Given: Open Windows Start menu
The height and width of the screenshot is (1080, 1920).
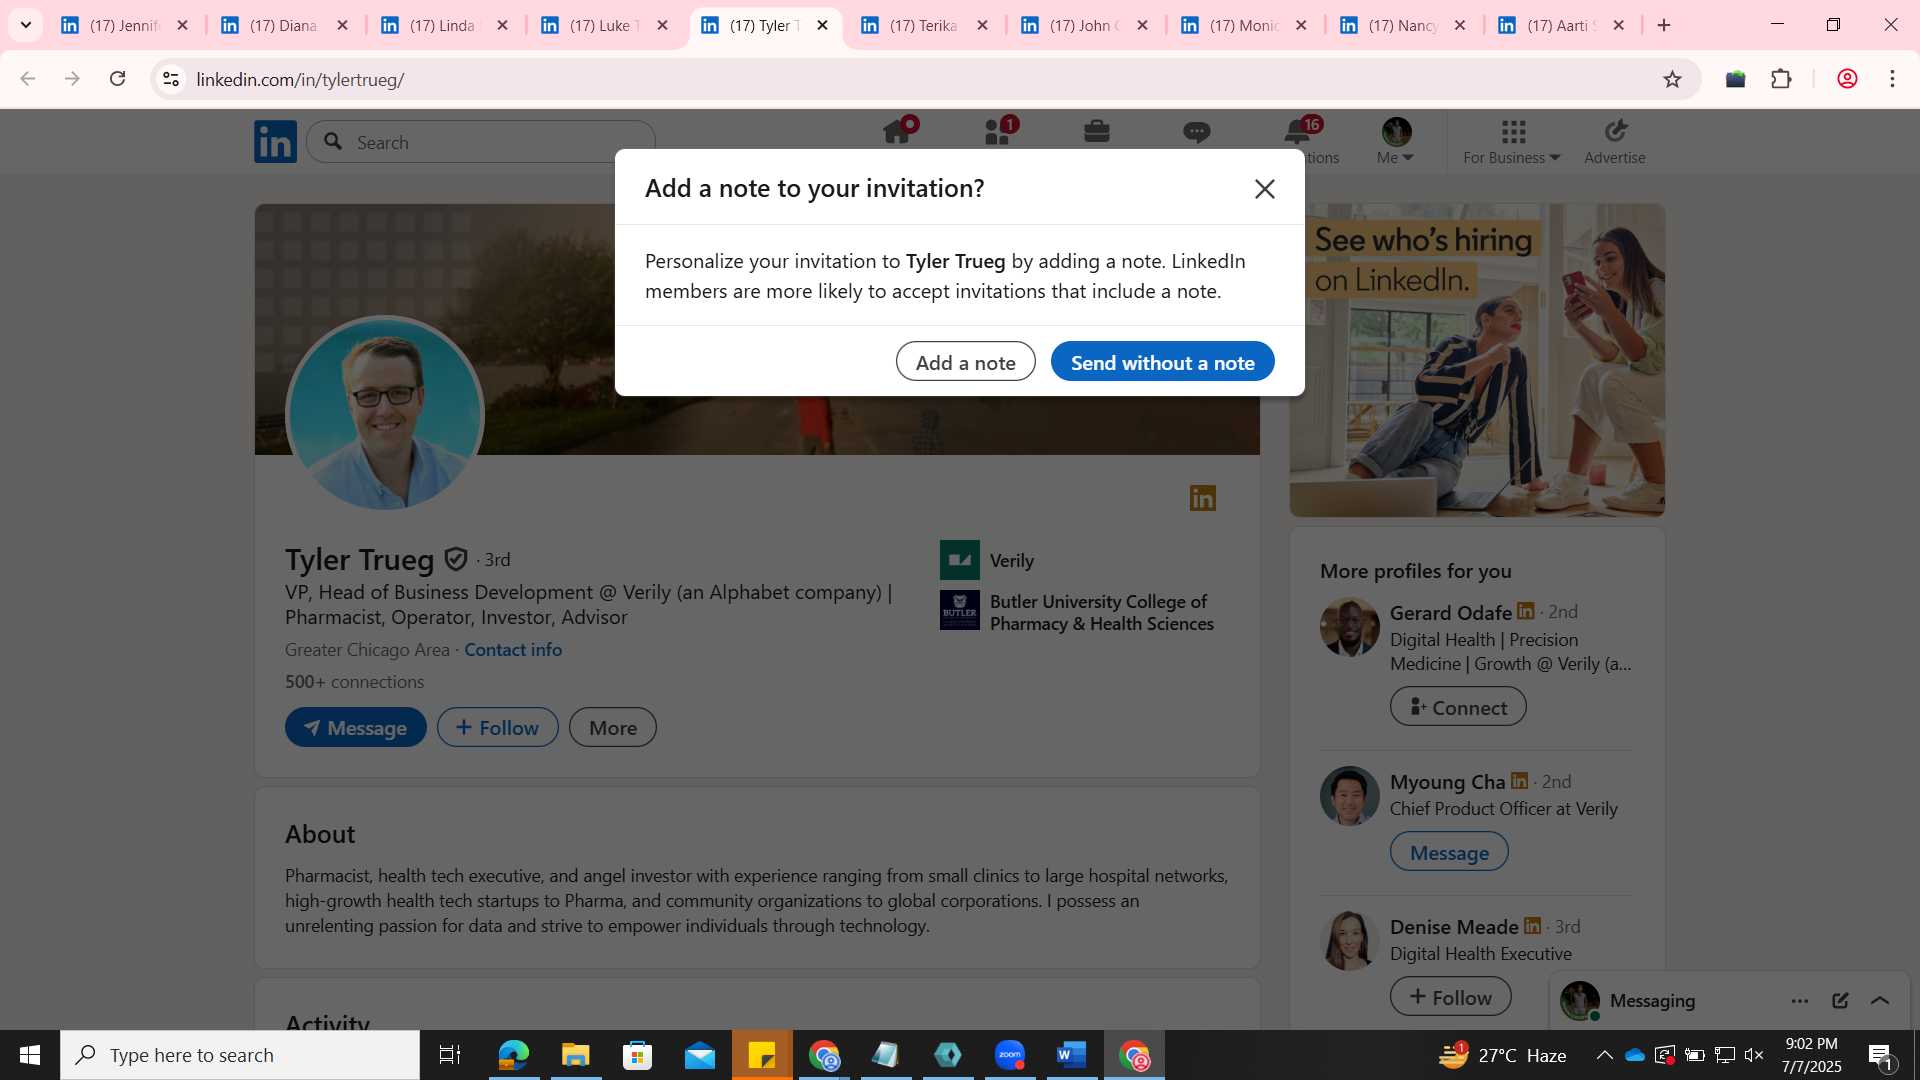Looking at the screenshot, I should click(30, 1055).
